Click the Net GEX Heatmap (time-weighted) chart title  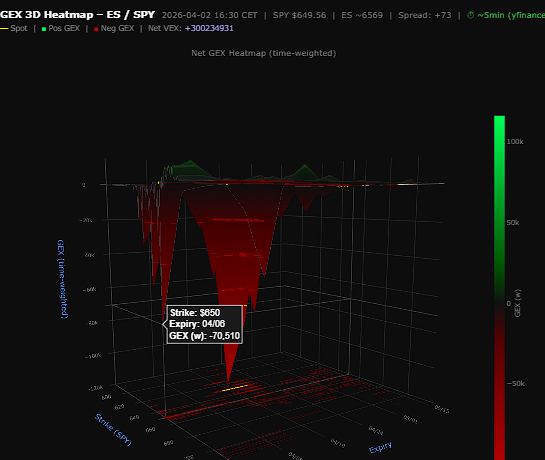263,53
